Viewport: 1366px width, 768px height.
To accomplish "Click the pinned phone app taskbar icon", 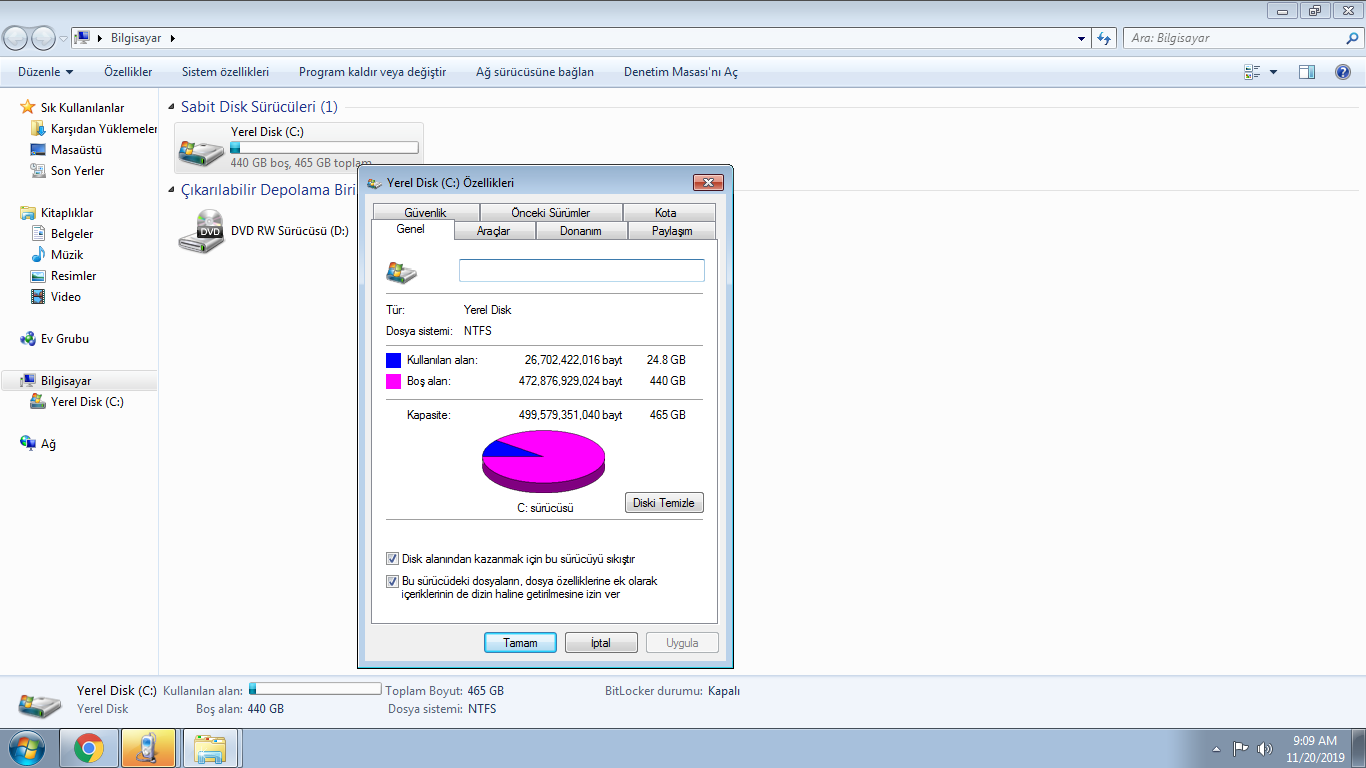I will point(148,748).
